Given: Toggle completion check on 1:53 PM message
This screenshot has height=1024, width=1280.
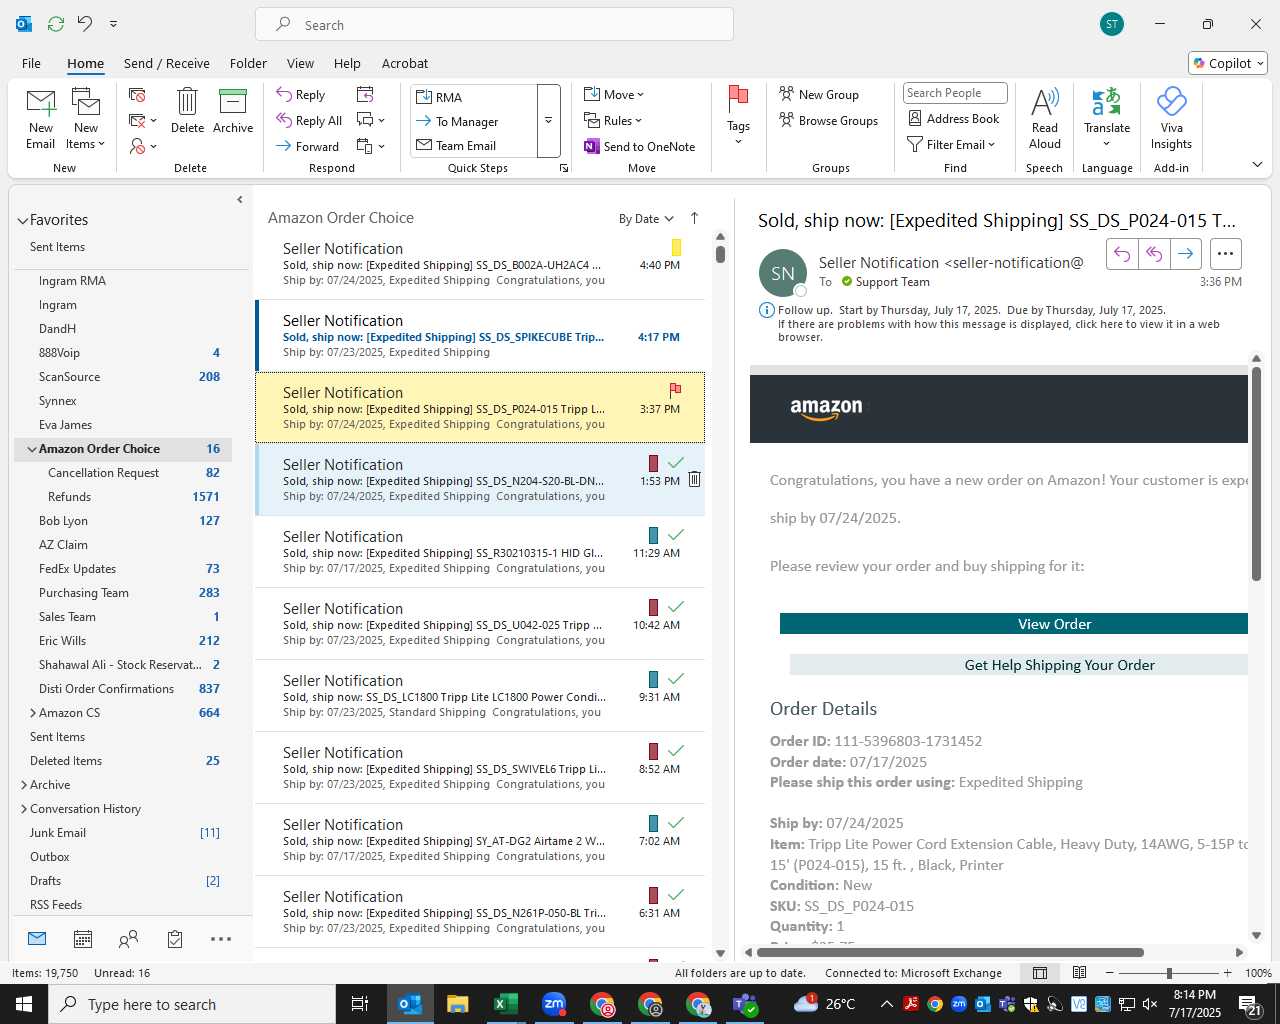Looking at the screenshot, I should coord(676,463).
